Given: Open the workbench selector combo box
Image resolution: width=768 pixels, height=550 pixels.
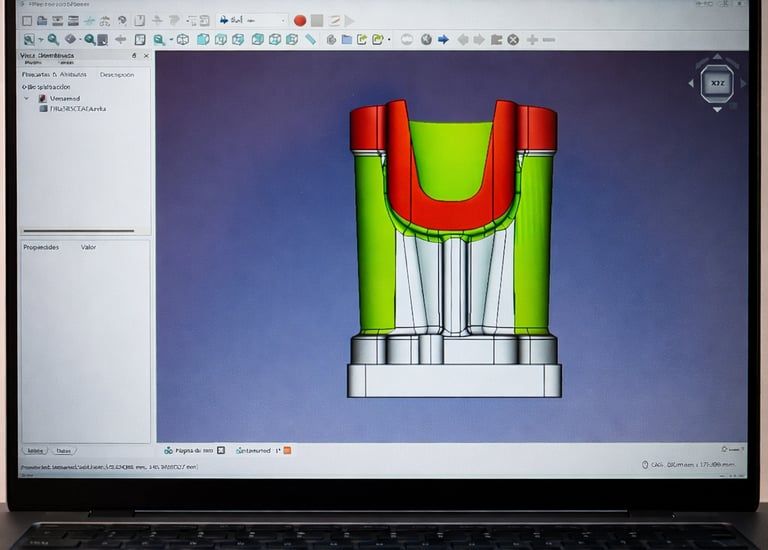Looking at the screenshot, I should tap(252, 20).
